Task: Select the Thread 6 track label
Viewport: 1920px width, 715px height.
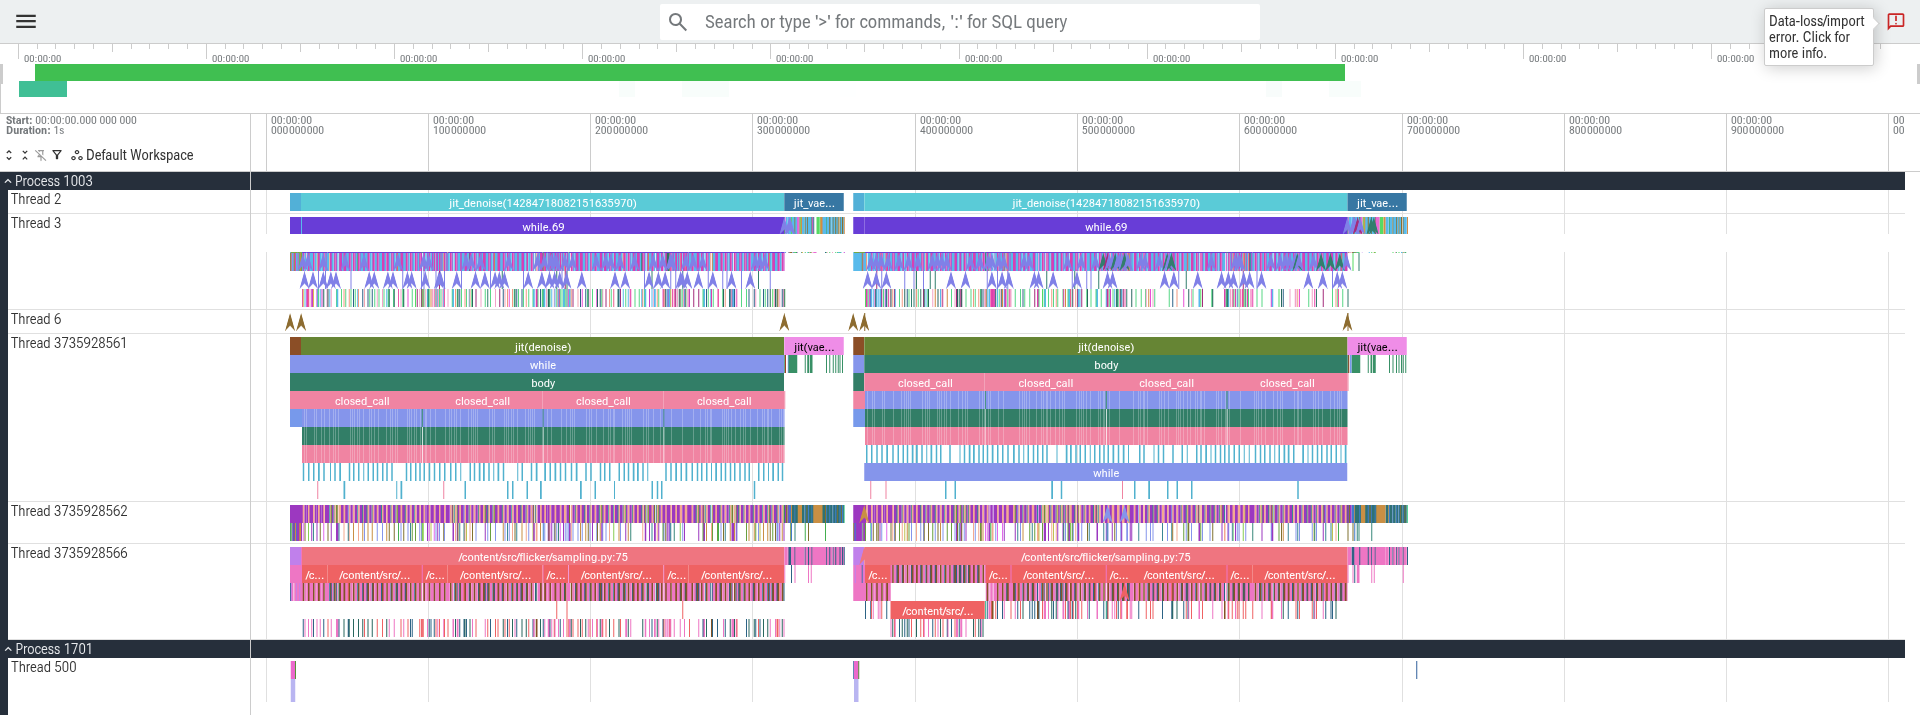Action: click(36, 319)
